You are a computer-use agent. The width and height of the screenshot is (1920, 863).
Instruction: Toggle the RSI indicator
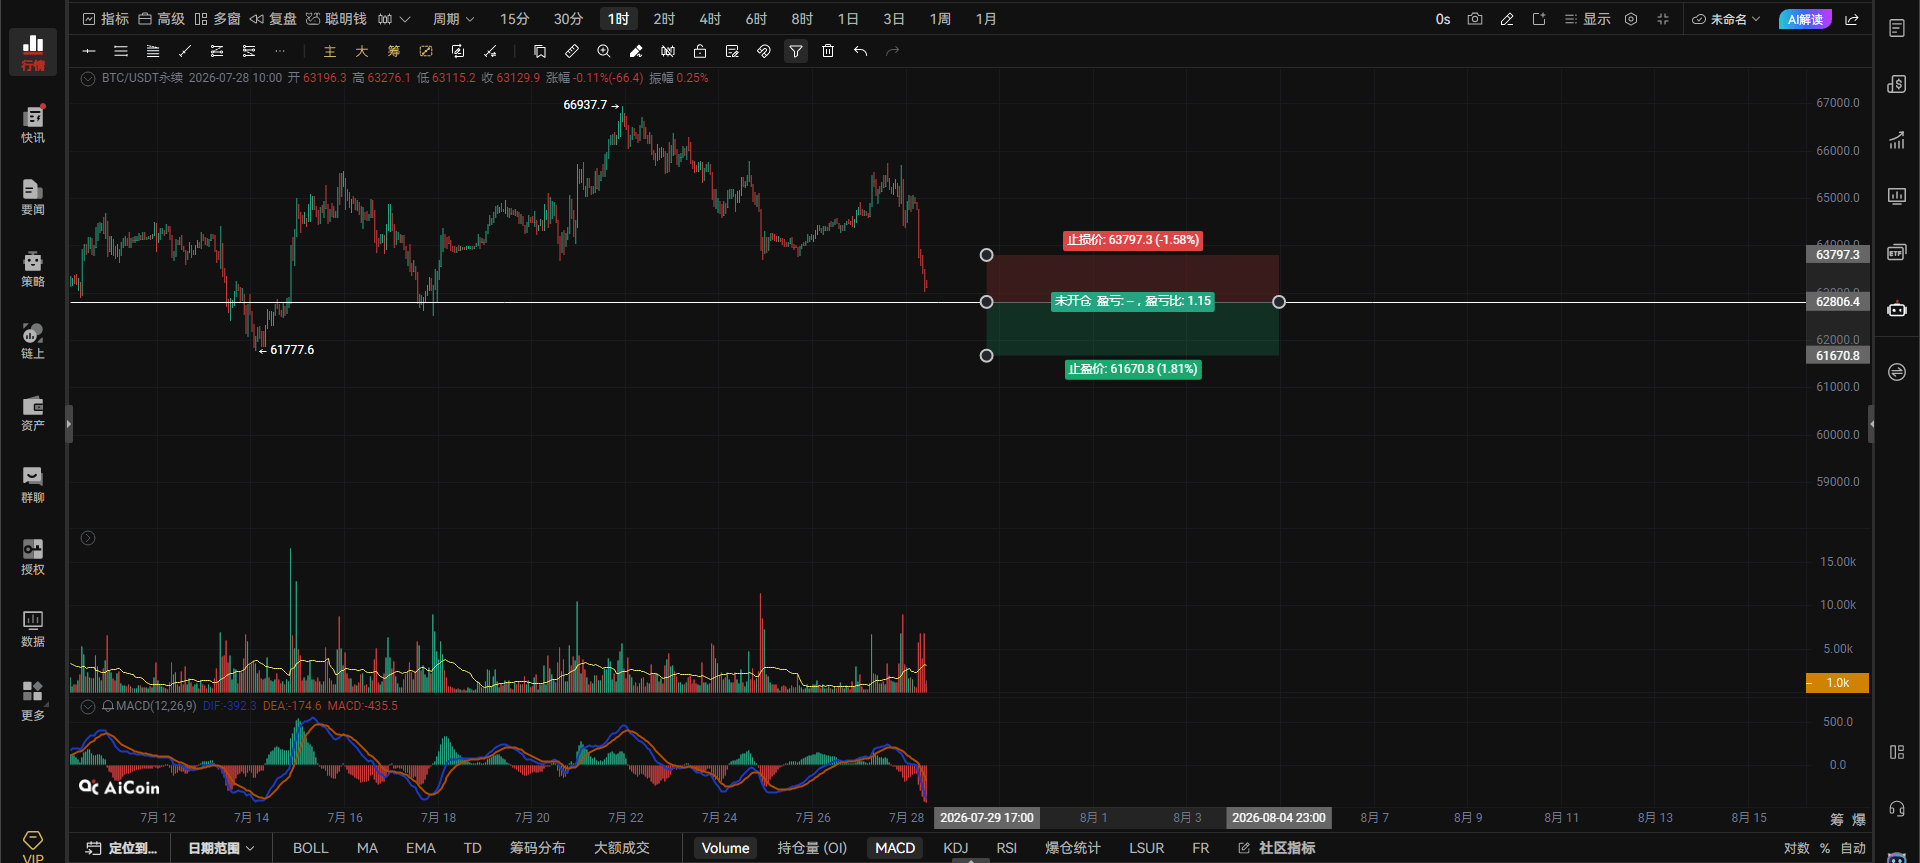coord(1007,848)
